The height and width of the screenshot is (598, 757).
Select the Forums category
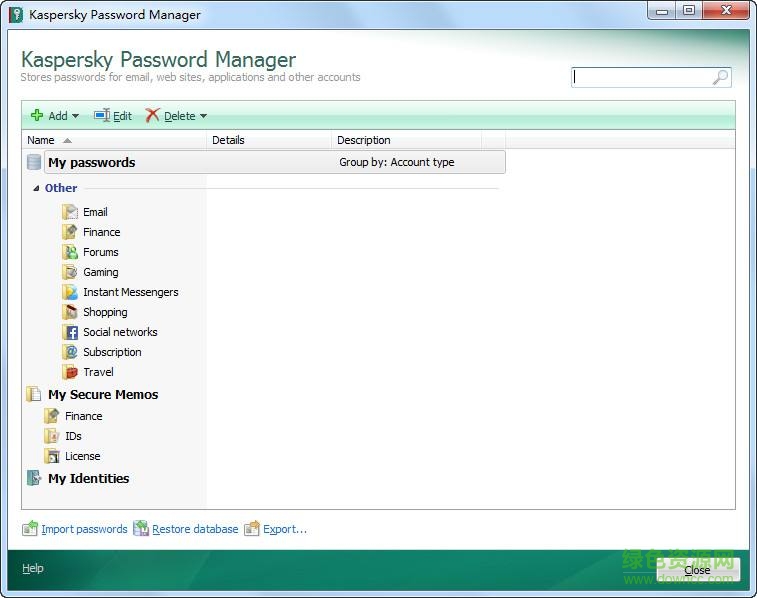[x=100, y=252]
